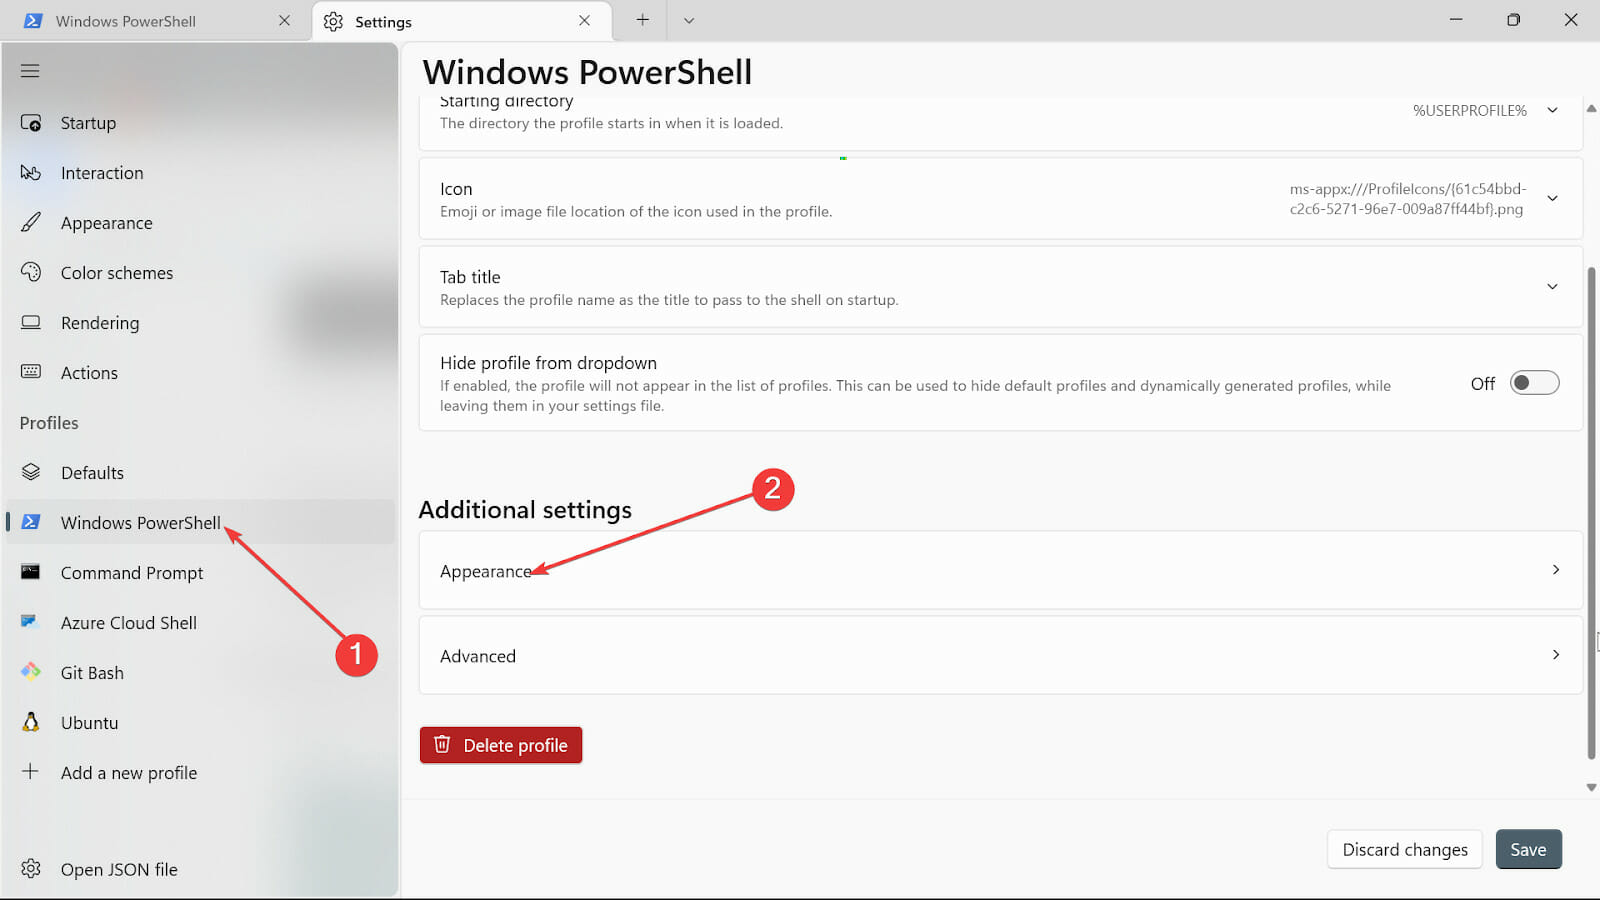Click the Interaction sidebar icon
Viewport: 1600px width, 900px height.
pos(31,173)
